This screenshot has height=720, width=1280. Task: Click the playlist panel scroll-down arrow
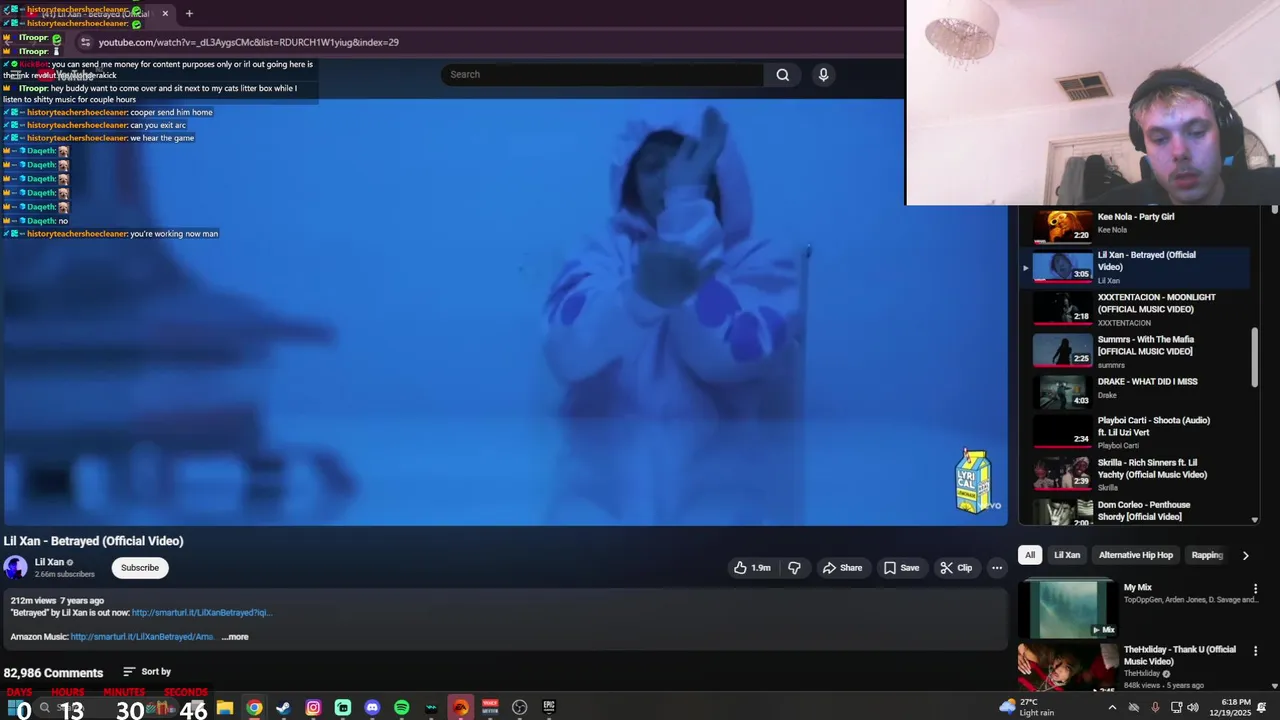tap(1255, 520)
